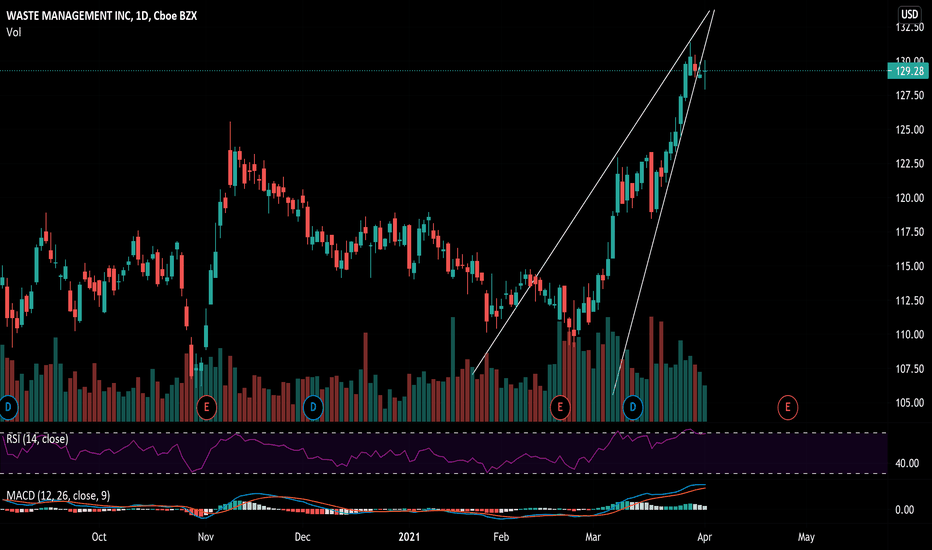Click the December dividend 'D' marker
932x550 pixels.
pos(313,407)
